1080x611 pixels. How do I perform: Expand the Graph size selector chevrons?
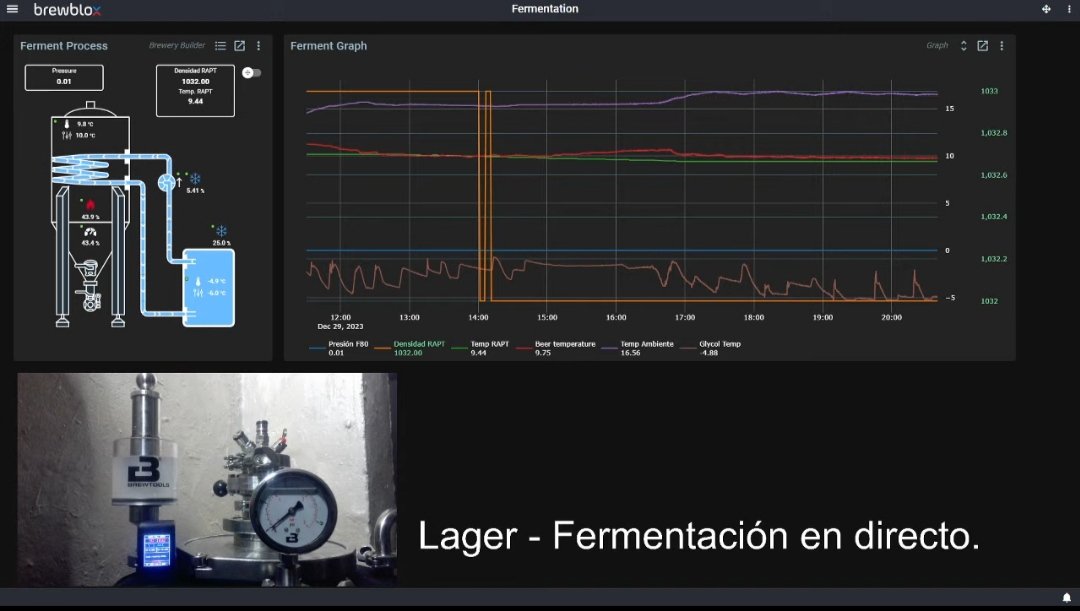(963, 45)
